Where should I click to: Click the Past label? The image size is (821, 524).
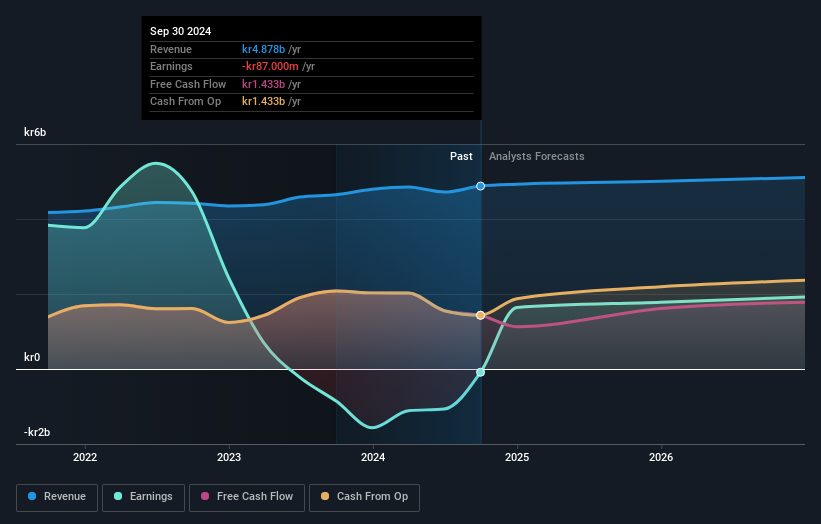(461, 156)
